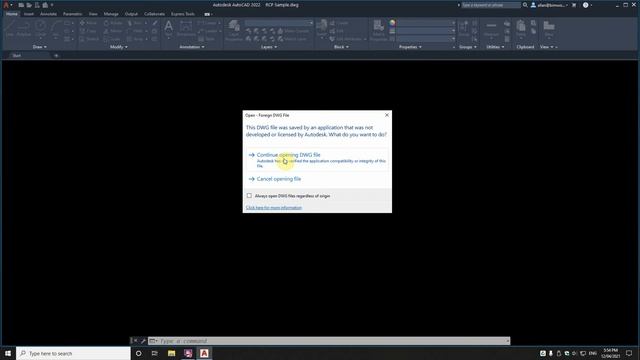Select the Polyline tool

pos(24,28)
